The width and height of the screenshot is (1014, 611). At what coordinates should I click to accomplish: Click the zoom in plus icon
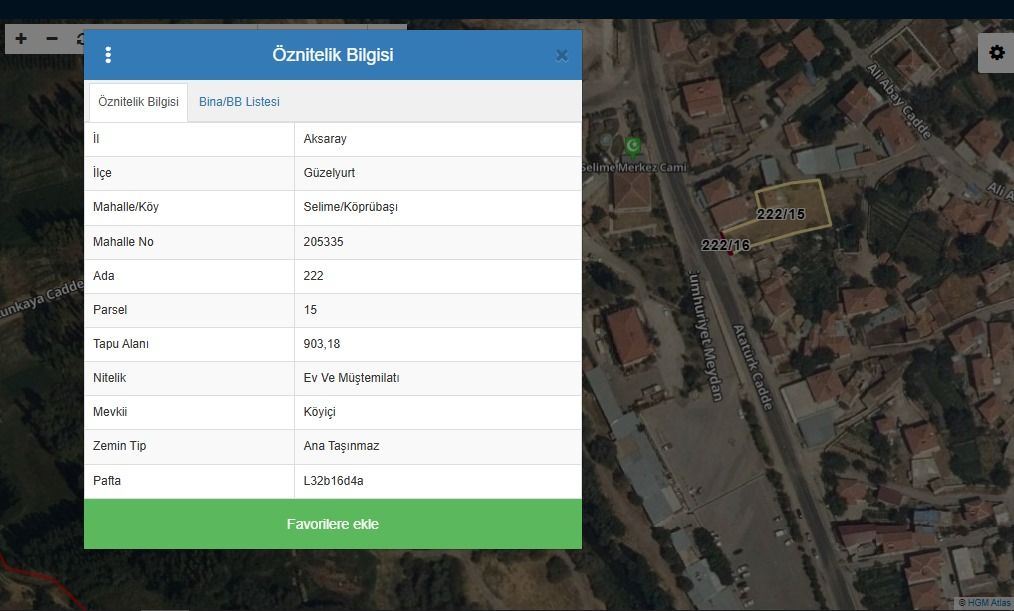click(21, 39)
